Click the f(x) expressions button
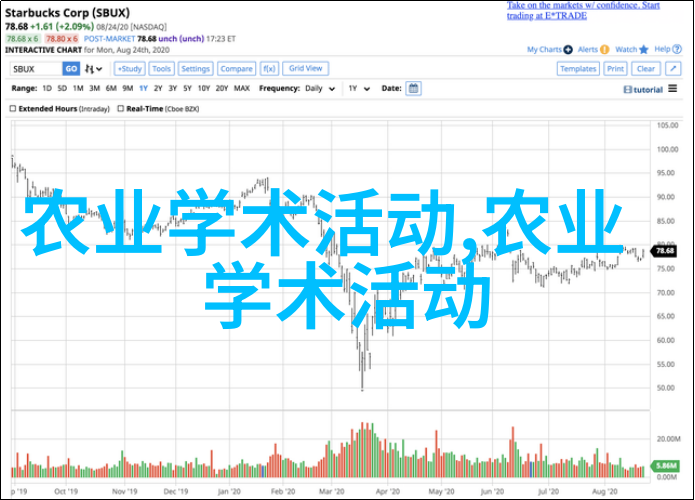 (x=269, y=69)
